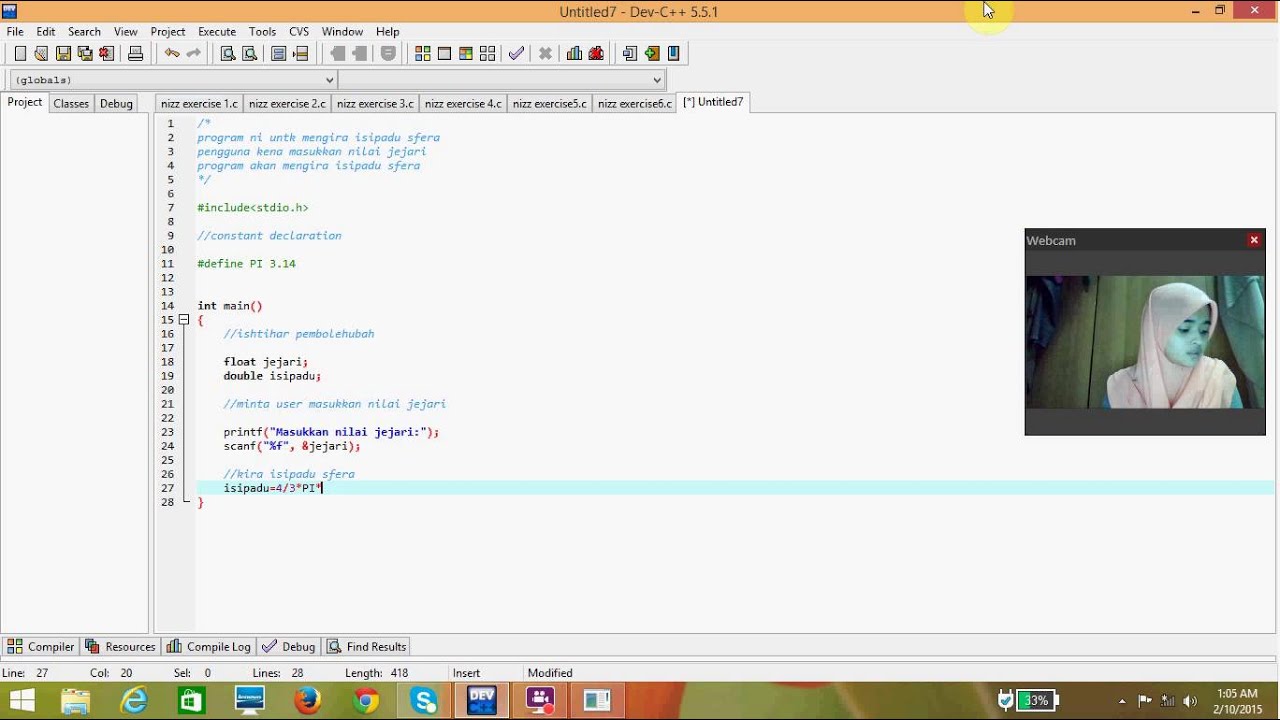Open the Tools menu
Screen dimensions: 1280x720
pyautogui.click(x=262, y=32)
